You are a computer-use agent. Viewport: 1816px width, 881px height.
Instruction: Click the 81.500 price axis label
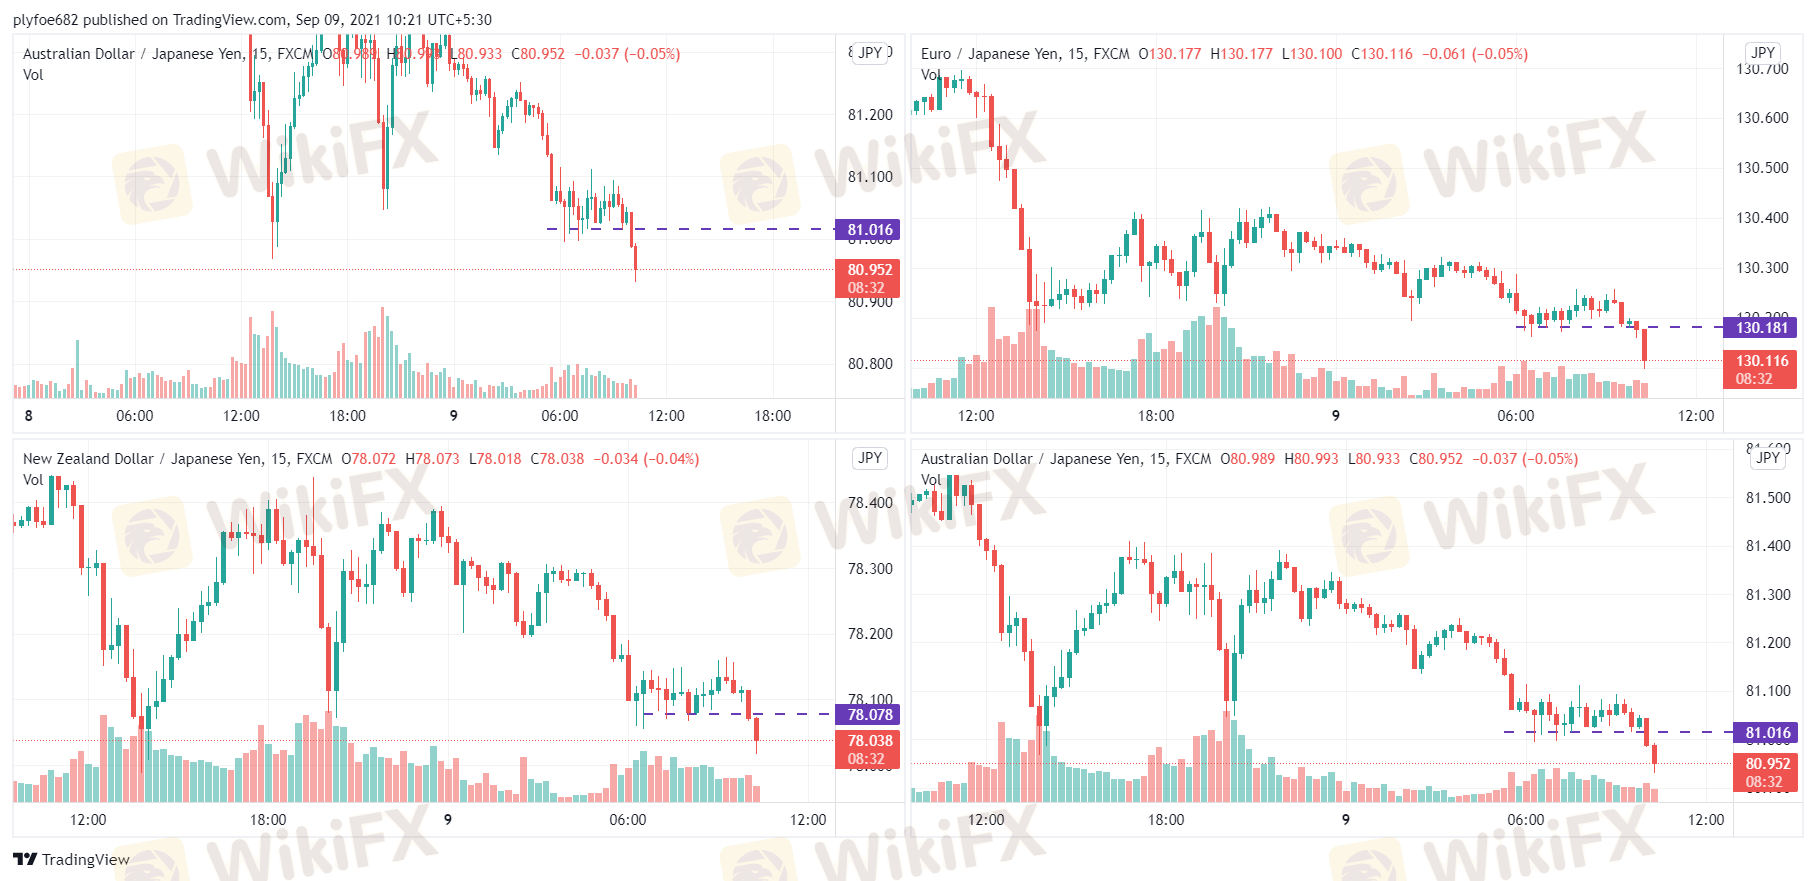1767,497
